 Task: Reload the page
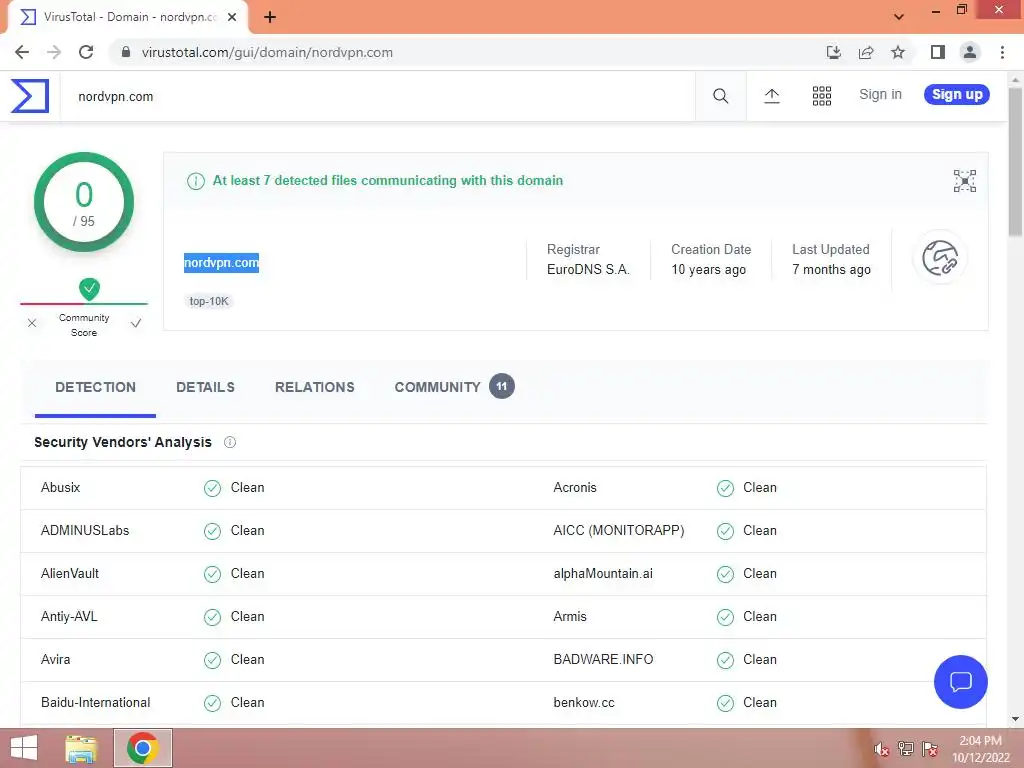pyautogui.click(x=86, y=52)
